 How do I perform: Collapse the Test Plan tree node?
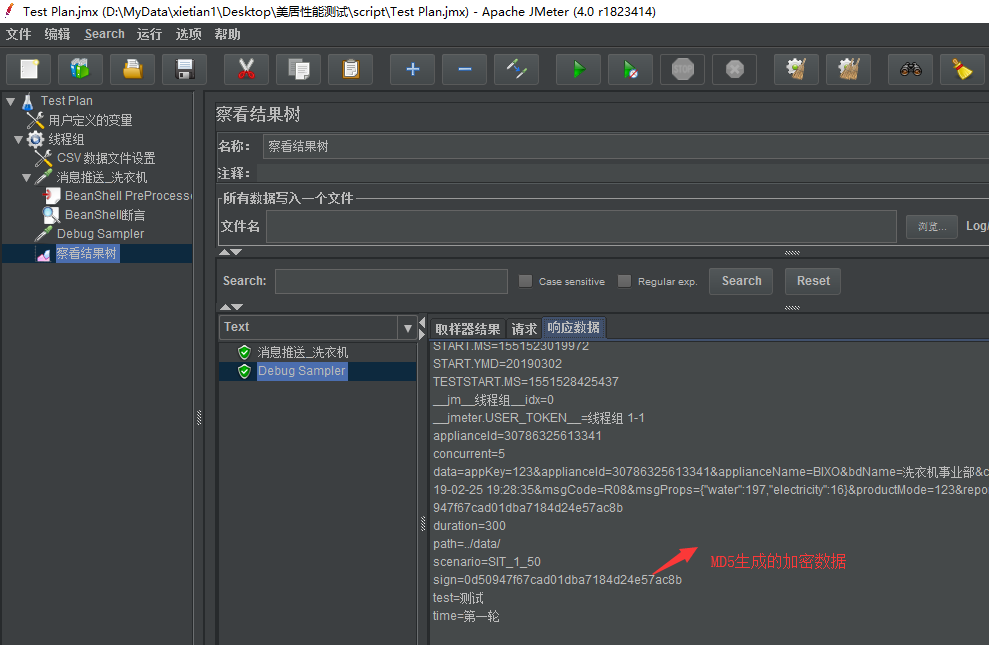11,101
